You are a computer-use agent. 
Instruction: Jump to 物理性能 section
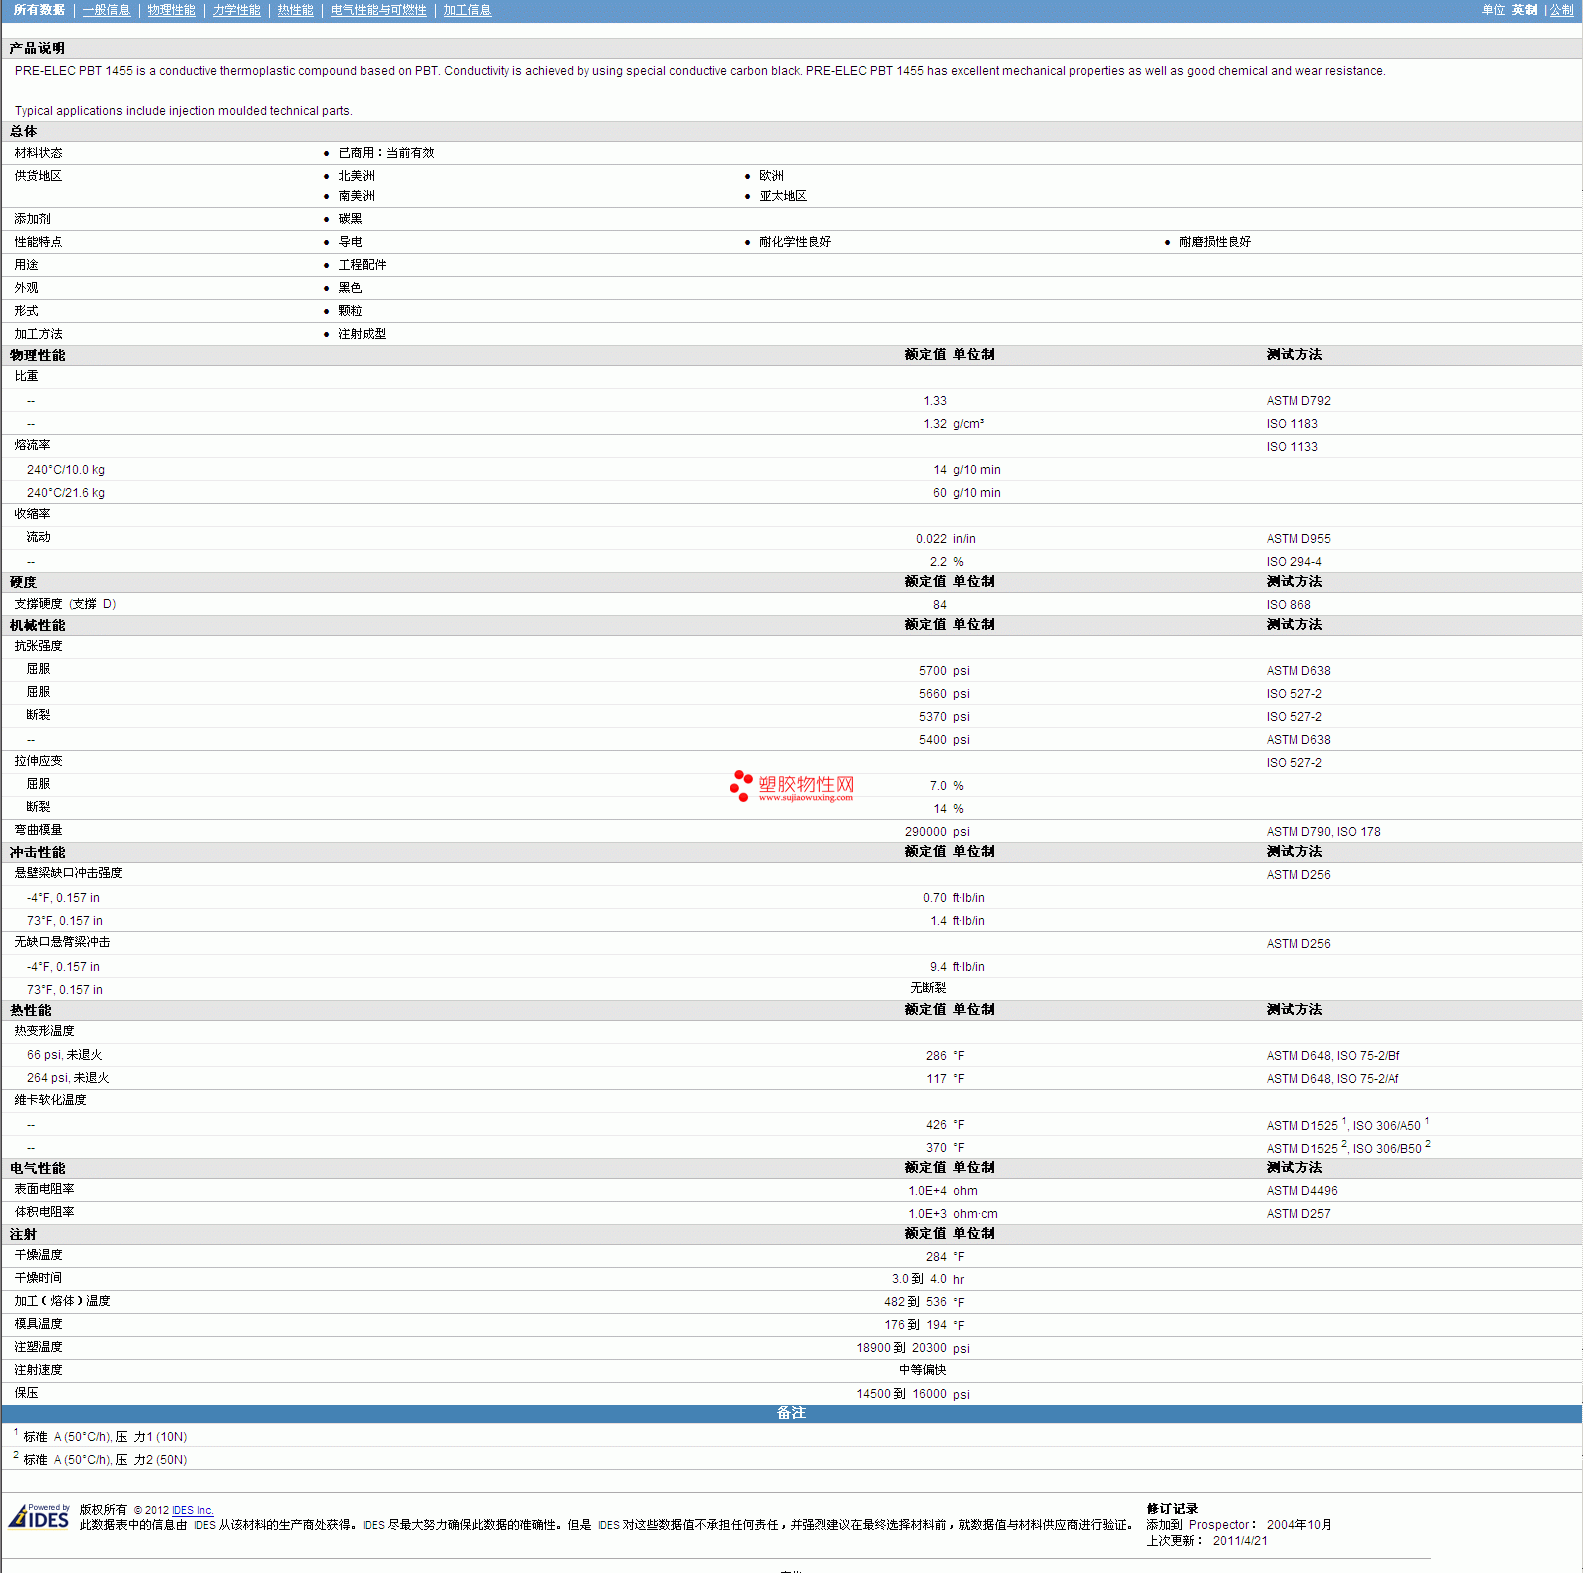171,10
